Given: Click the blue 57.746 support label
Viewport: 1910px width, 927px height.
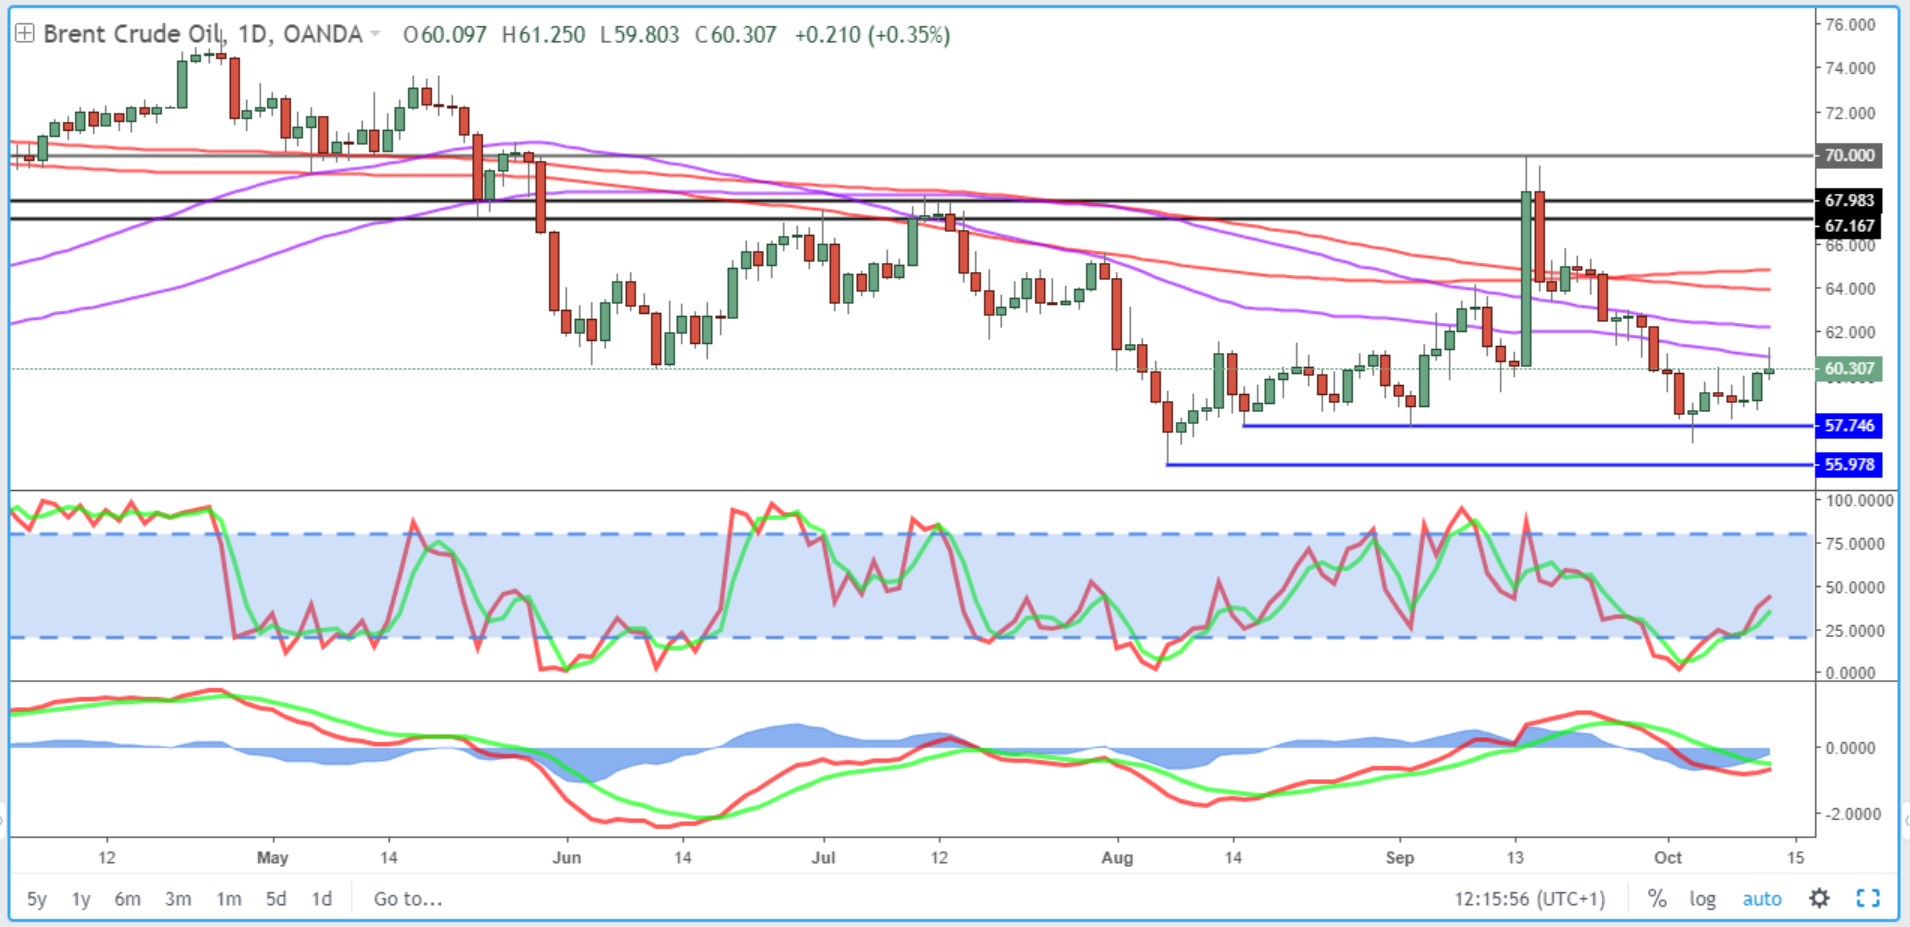Looking at the screenshot, I should point(1848,426).
